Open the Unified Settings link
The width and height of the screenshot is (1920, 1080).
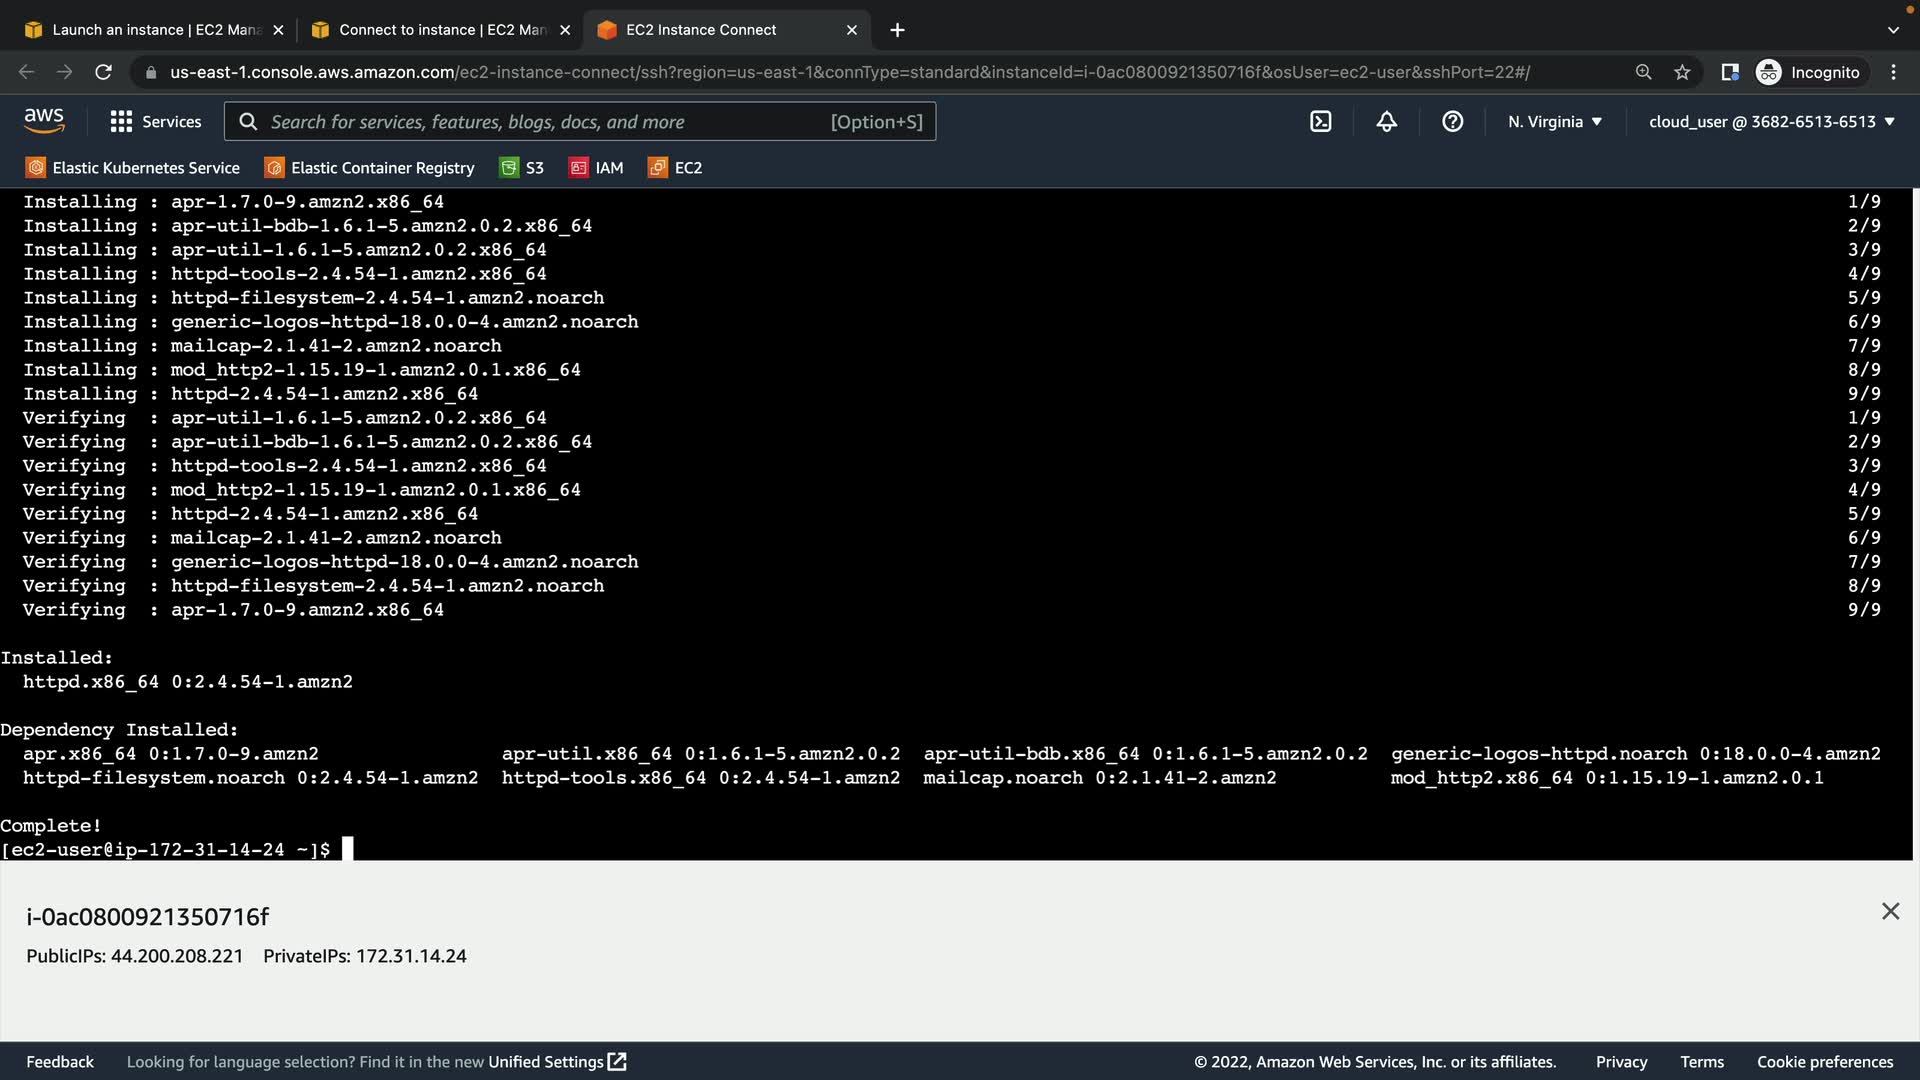[556, 1062]
